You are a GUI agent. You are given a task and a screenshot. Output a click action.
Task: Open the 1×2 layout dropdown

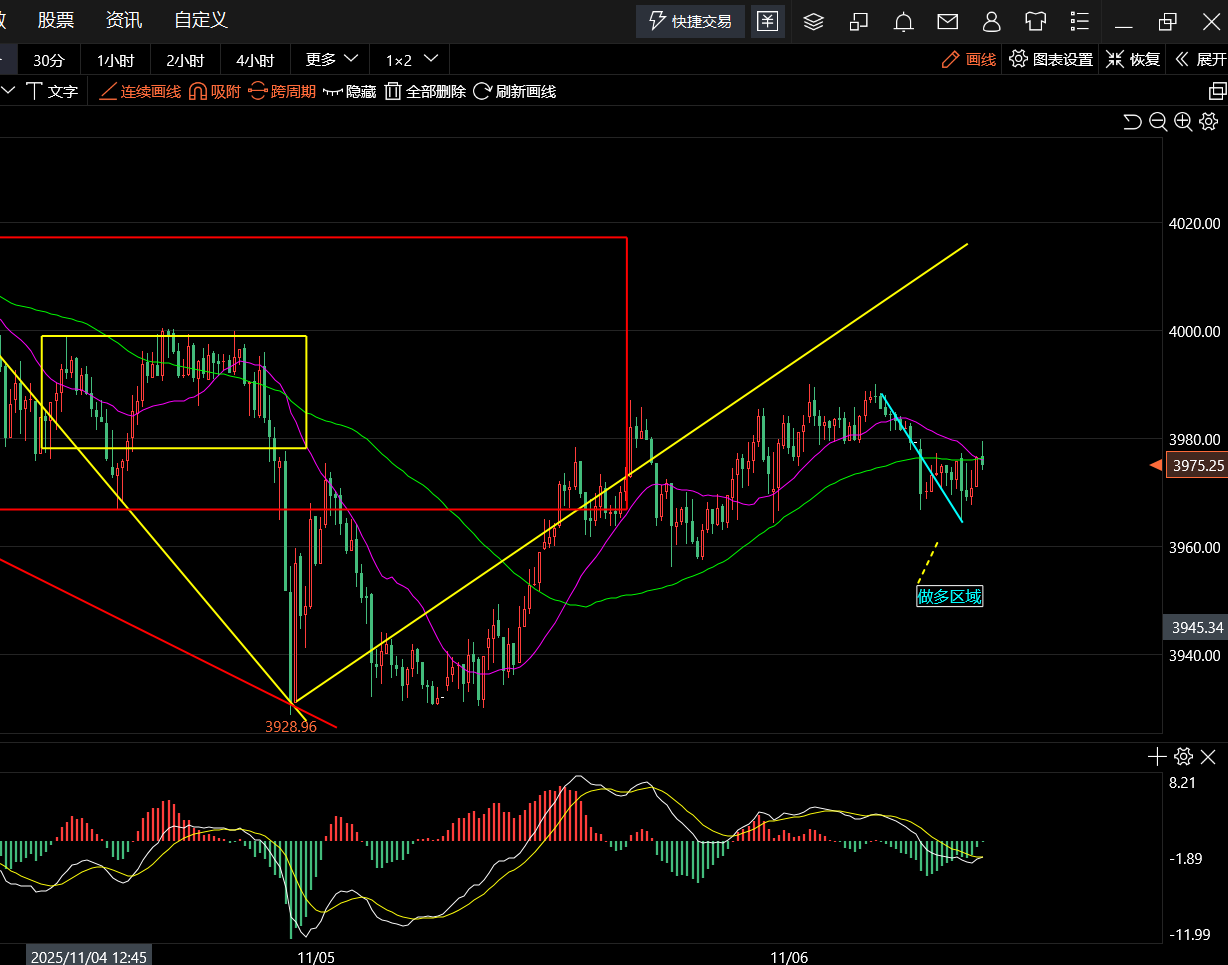click(411, 59)
